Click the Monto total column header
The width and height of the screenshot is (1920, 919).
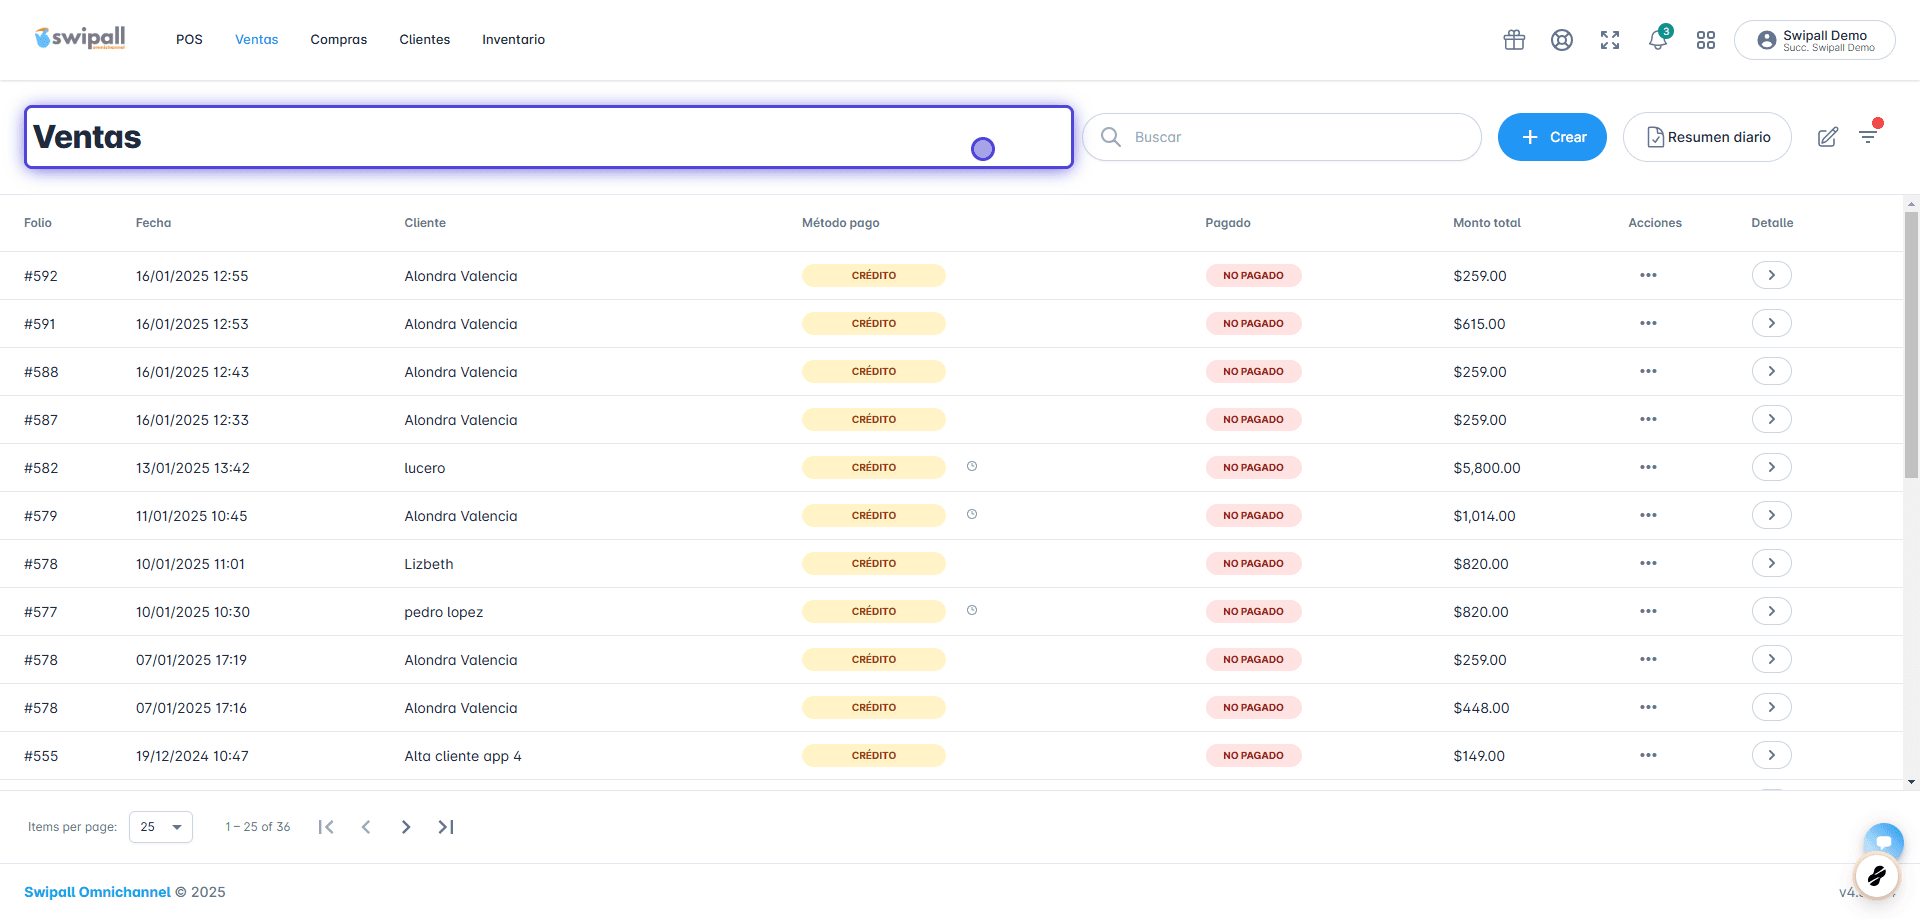click(x=1487, y=223)
